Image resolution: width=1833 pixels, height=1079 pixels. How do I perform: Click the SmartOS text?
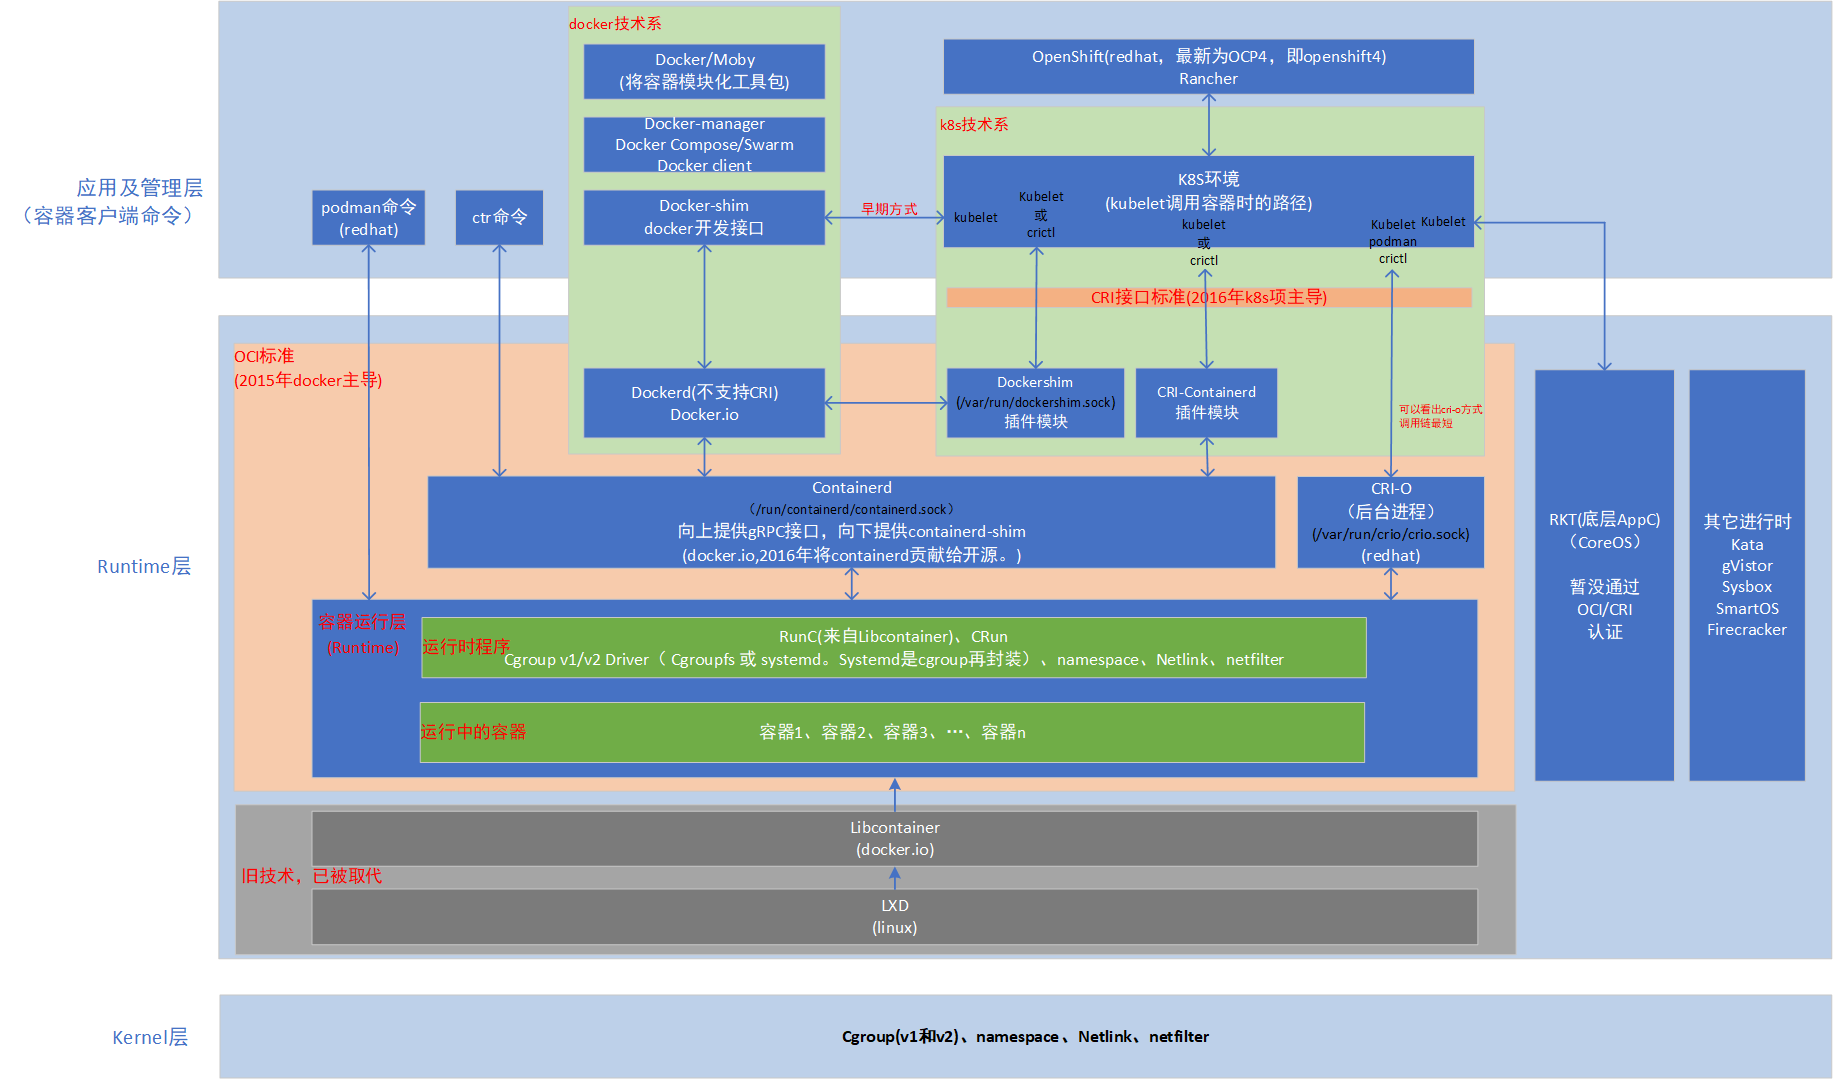[x=1747, y=609]
